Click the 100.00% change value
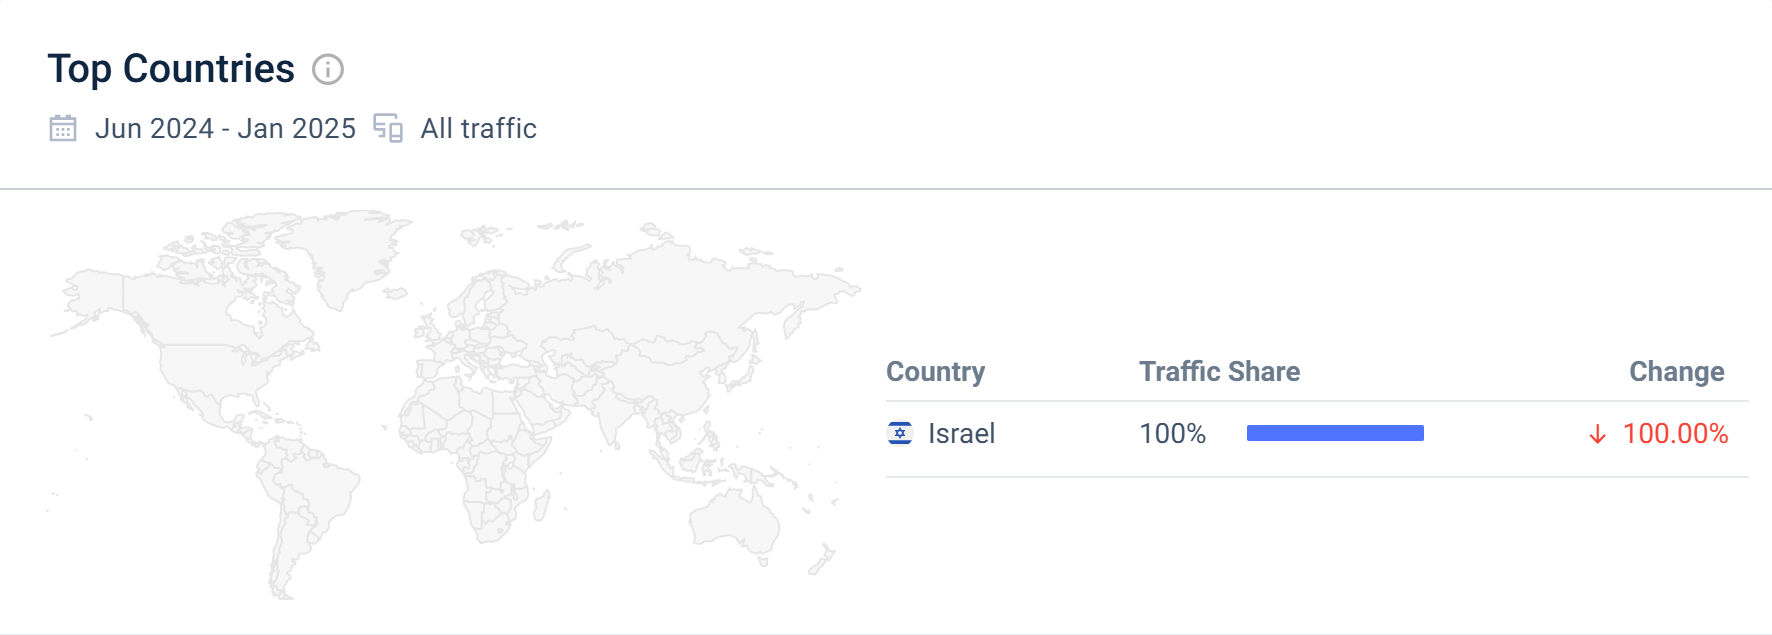 pyautogui.click(x=1675, y=434)
